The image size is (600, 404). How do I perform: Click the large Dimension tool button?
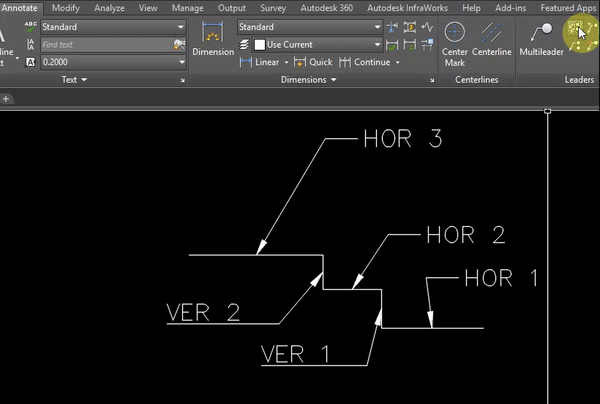213,39
